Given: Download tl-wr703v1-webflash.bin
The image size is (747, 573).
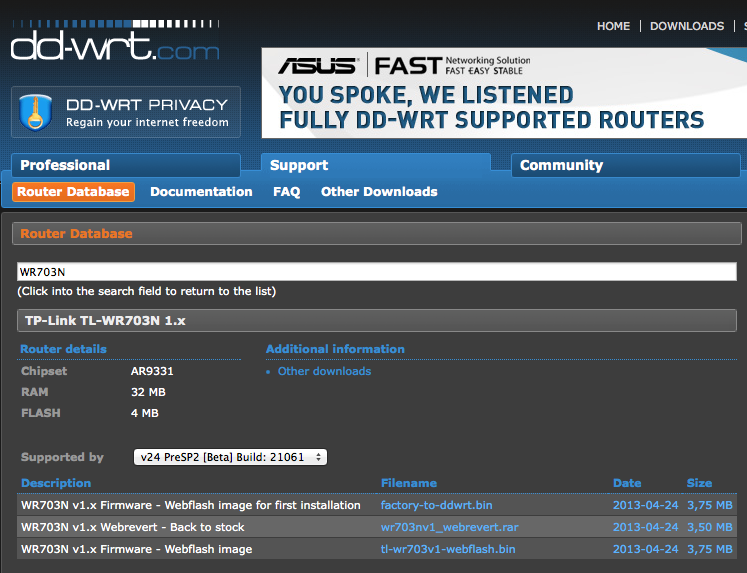Looking at the screenshot, I should click(448, 549).
